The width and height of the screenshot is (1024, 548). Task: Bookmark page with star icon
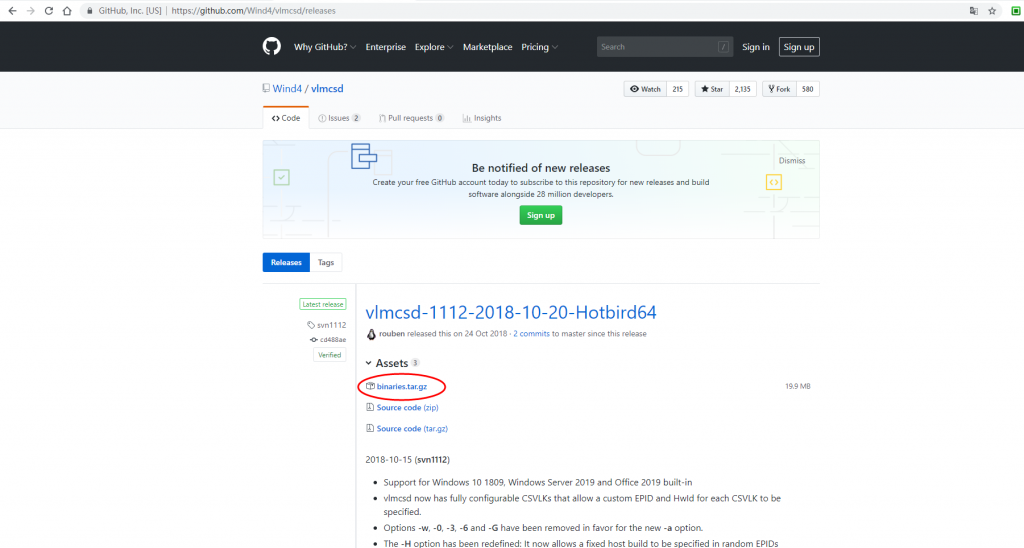[x=992, y=10]
